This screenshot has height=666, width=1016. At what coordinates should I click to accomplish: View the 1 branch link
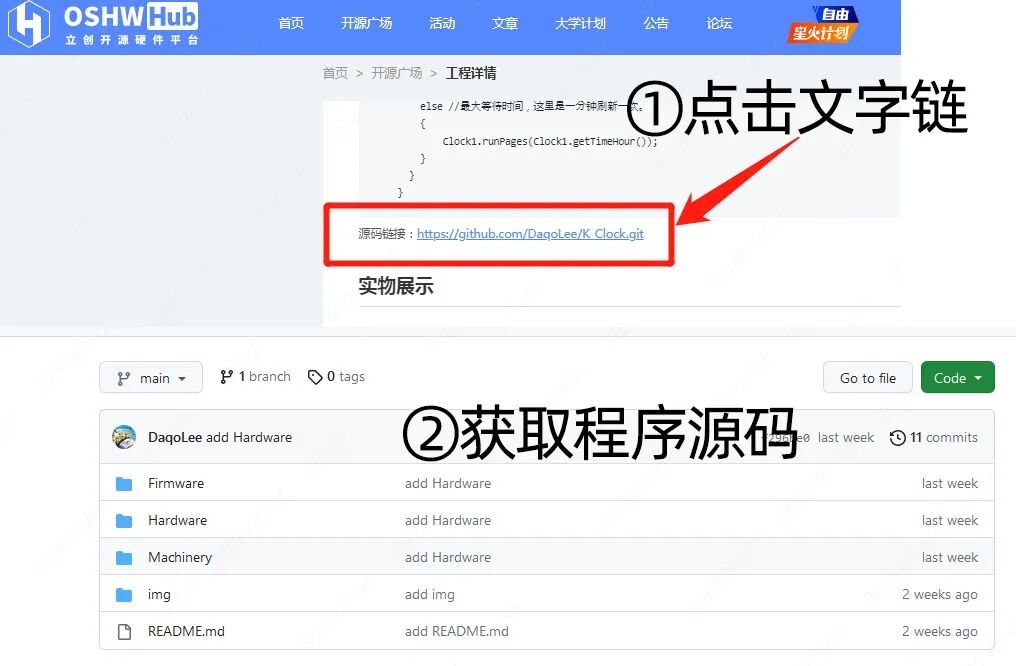click(x=256, y=377)
